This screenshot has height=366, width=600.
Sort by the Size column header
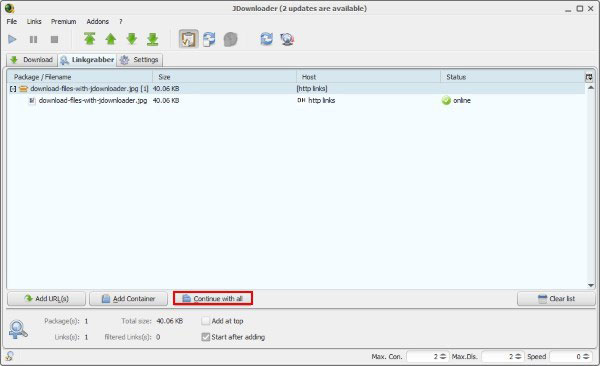[x=225, y=77]
